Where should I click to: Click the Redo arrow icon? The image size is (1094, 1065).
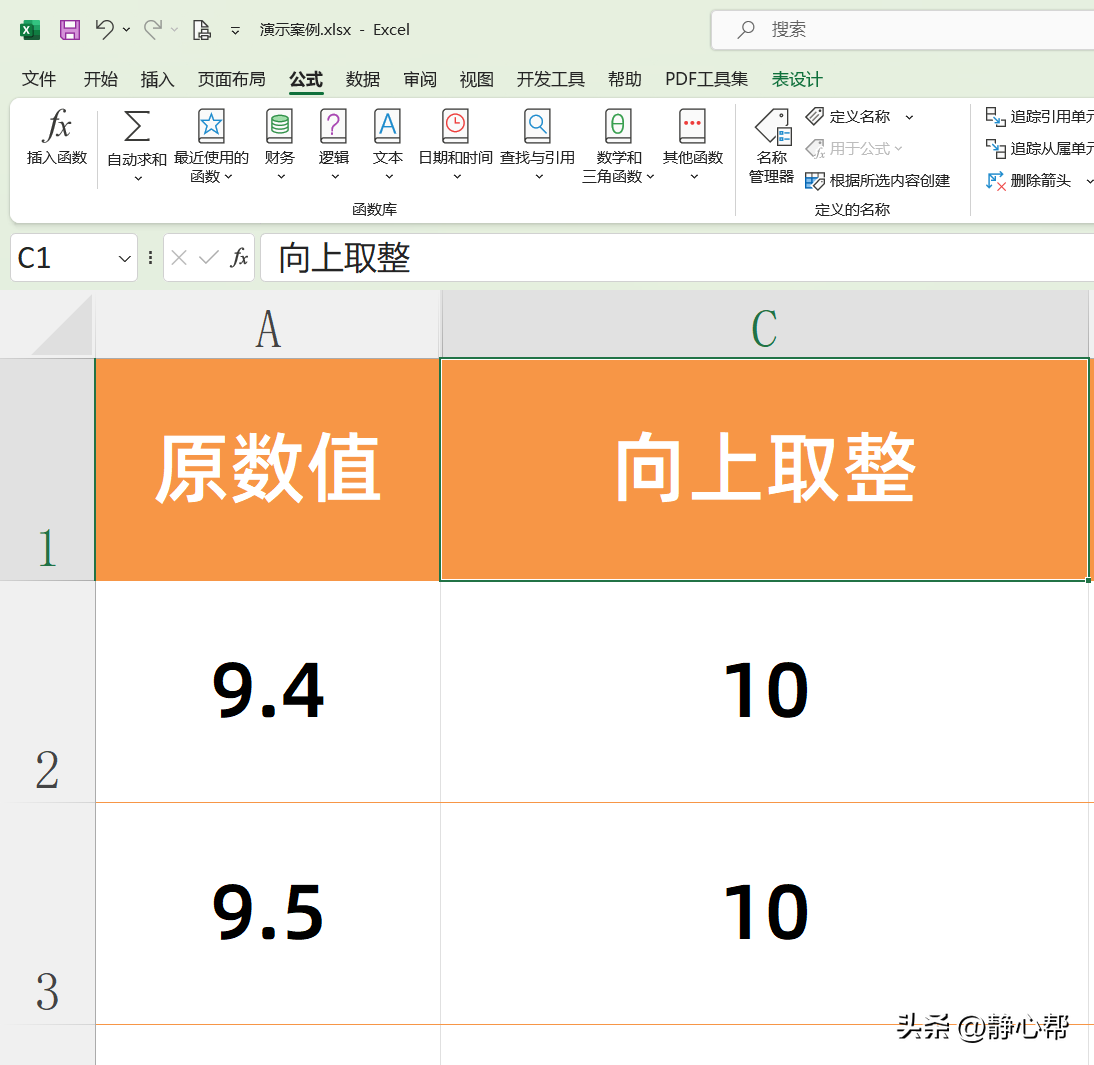click(153, 30)
